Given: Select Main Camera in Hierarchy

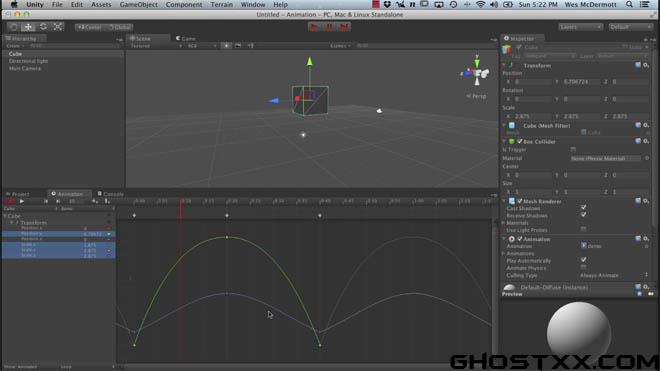Looking at the screenshot, I should 25,68.
